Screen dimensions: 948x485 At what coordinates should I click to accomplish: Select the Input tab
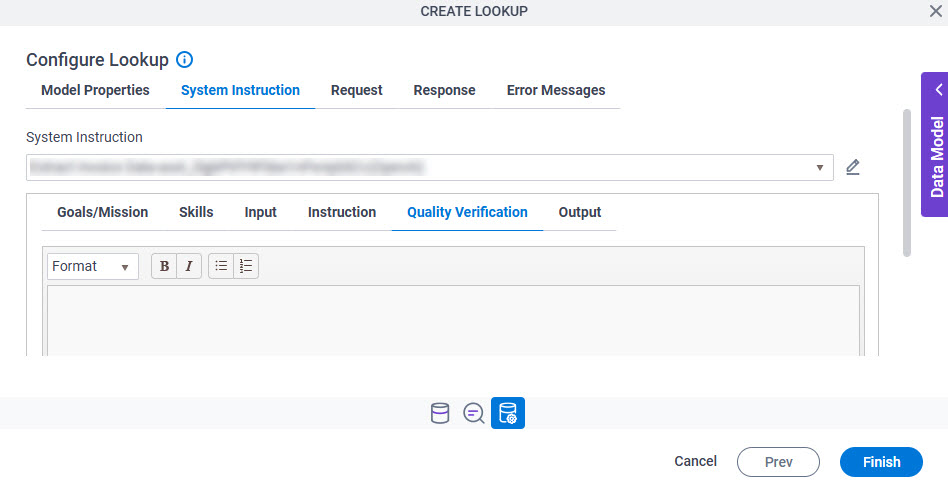(261, 212)
